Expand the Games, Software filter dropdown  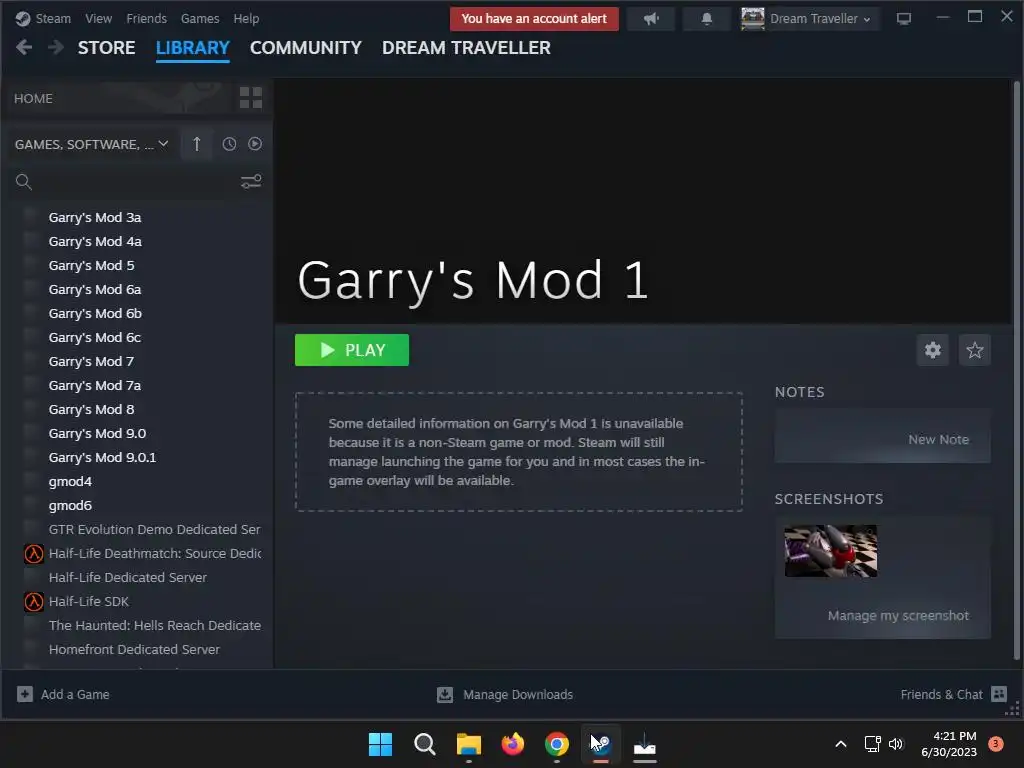91,144
